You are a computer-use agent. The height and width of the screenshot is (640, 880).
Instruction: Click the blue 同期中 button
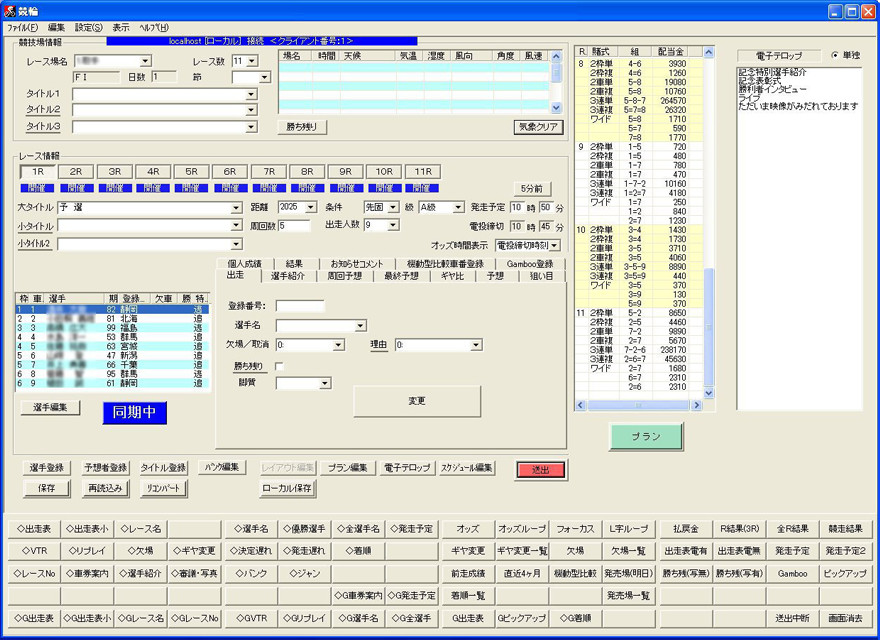(134, 412)
